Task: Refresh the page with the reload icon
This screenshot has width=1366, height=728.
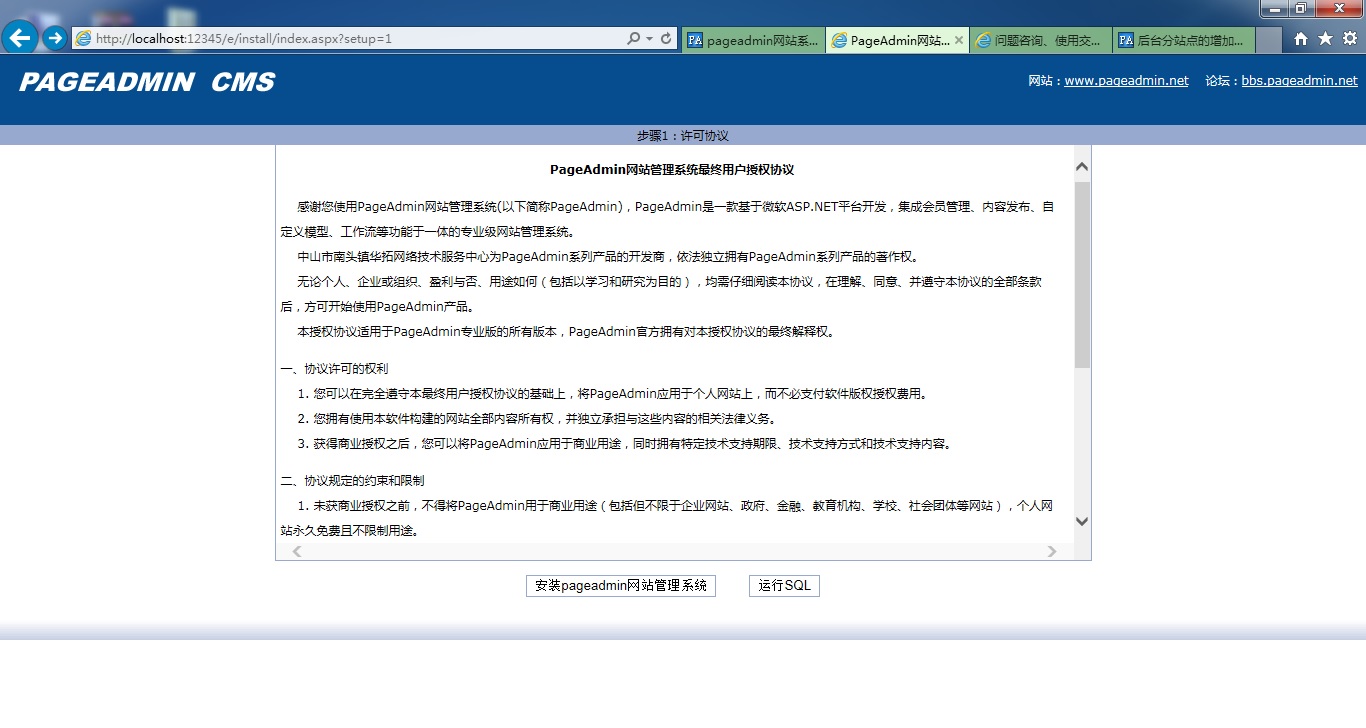Action: tap(667, 39)
